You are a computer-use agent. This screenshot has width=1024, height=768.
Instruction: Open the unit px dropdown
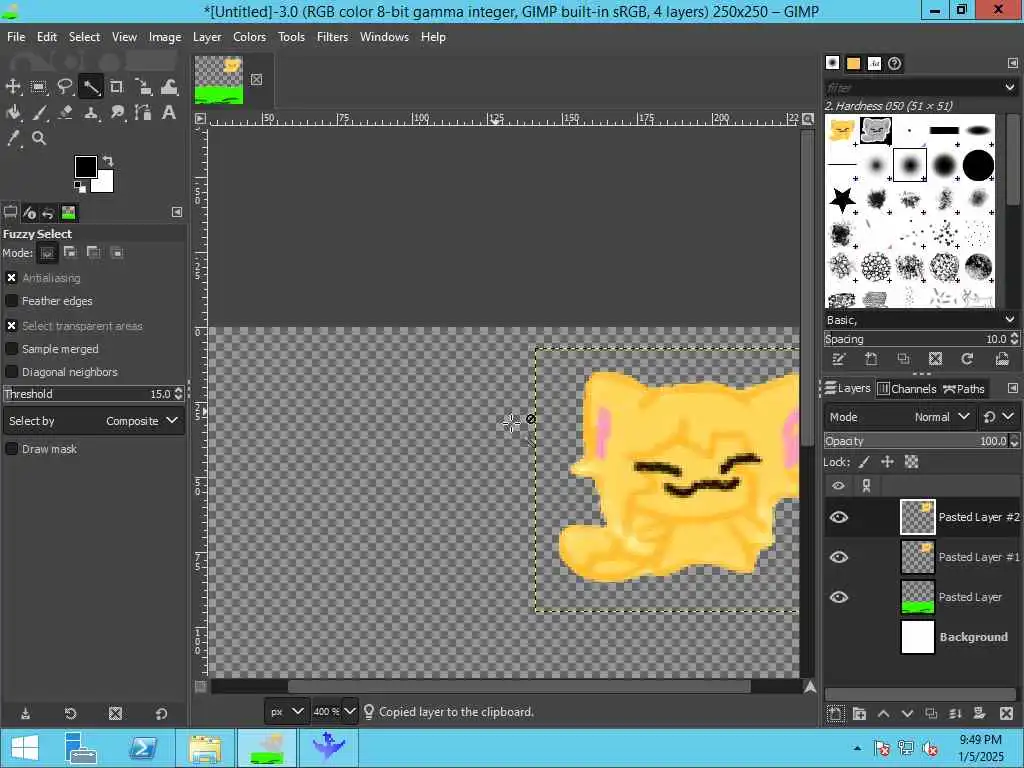tap(285, 711)
